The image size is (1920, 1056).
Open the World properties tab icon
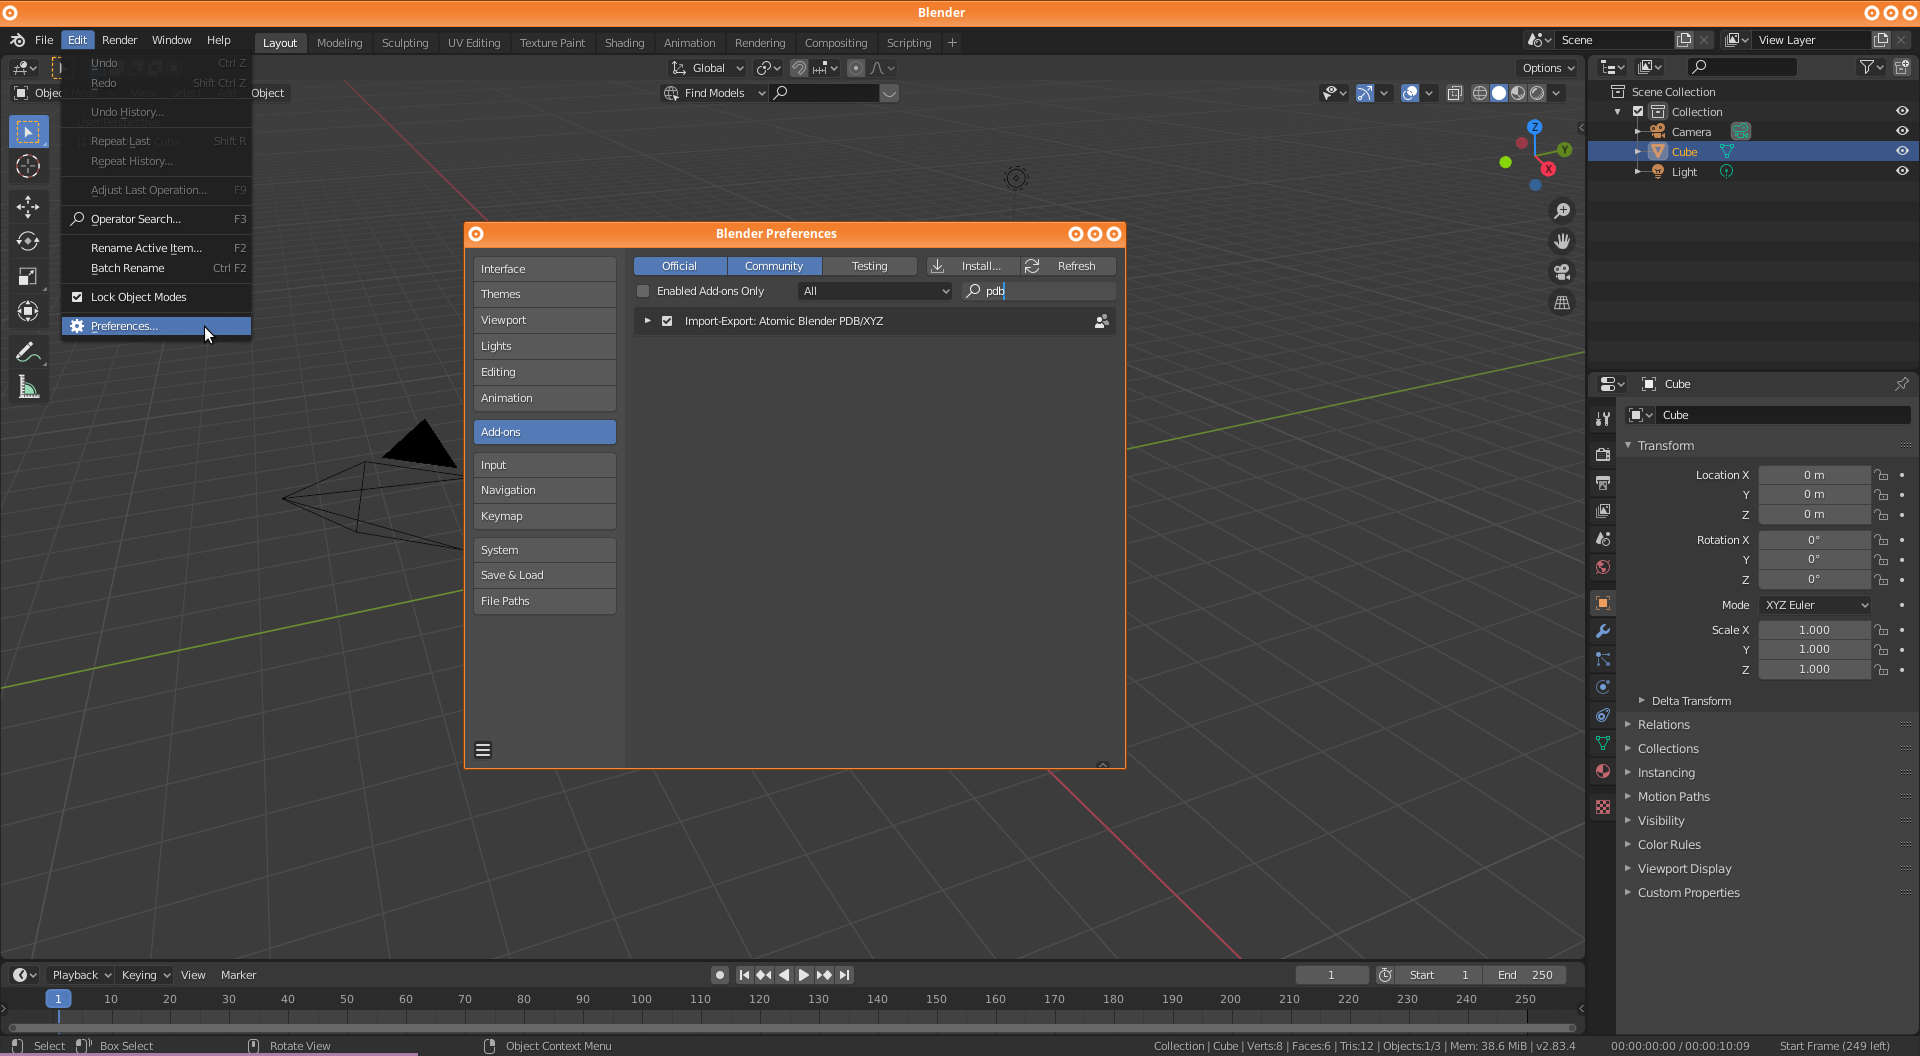[1603, 567]
